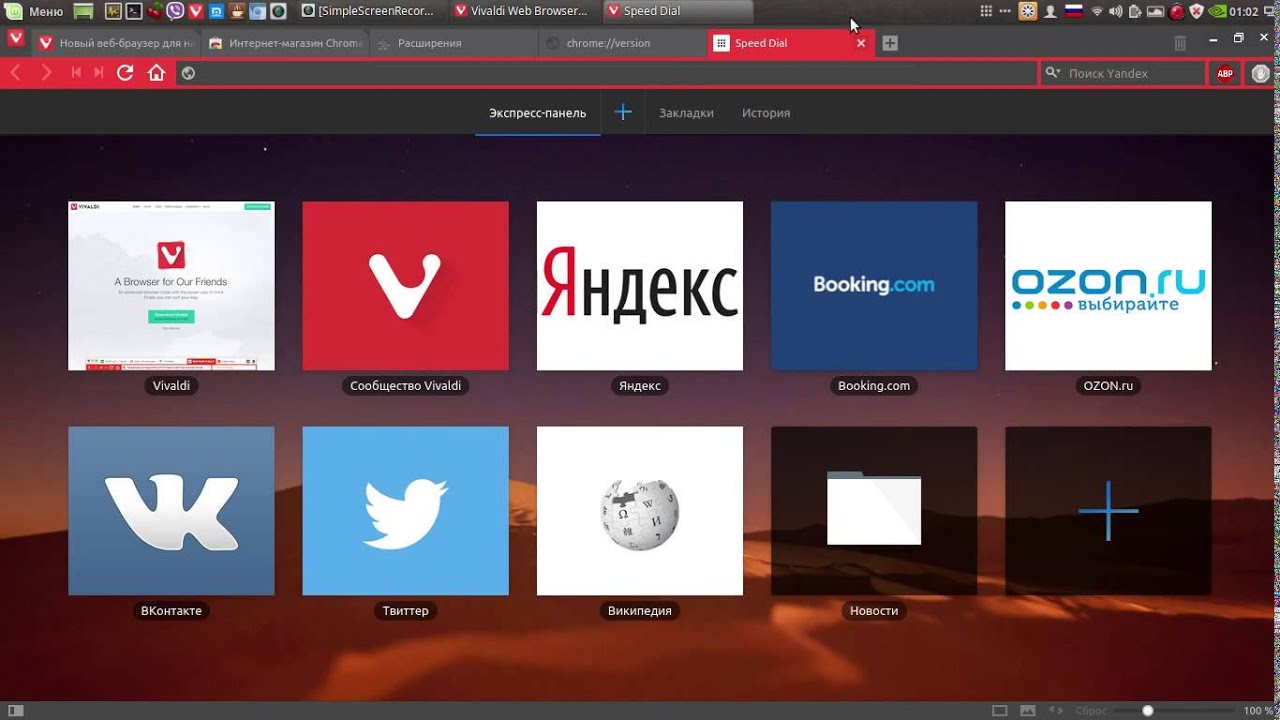Go back with the back arrow
1280x720 pixels.
point(15,73)
